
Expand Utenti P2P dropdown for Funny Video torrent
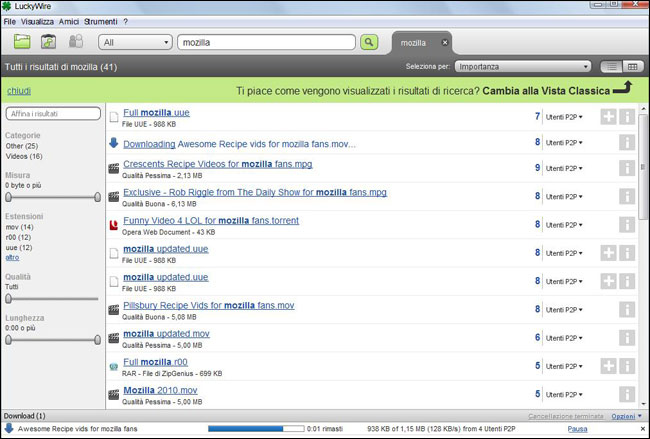click(565, 226)
